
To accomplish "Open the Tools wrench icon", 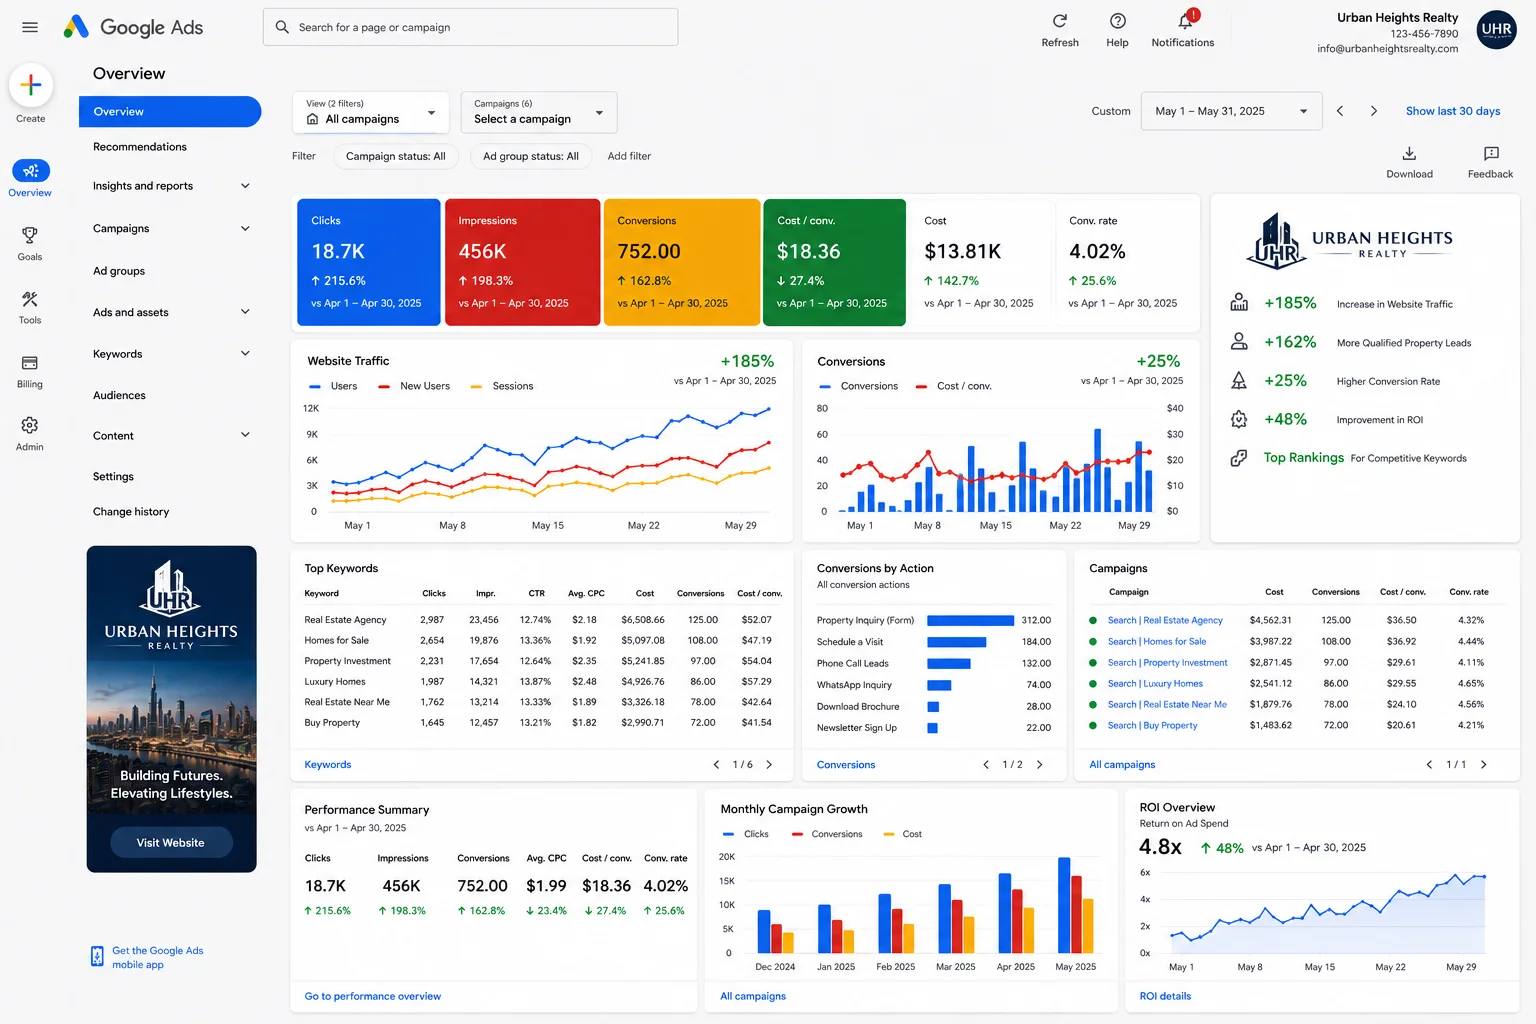I will click(x=30, y=299).
